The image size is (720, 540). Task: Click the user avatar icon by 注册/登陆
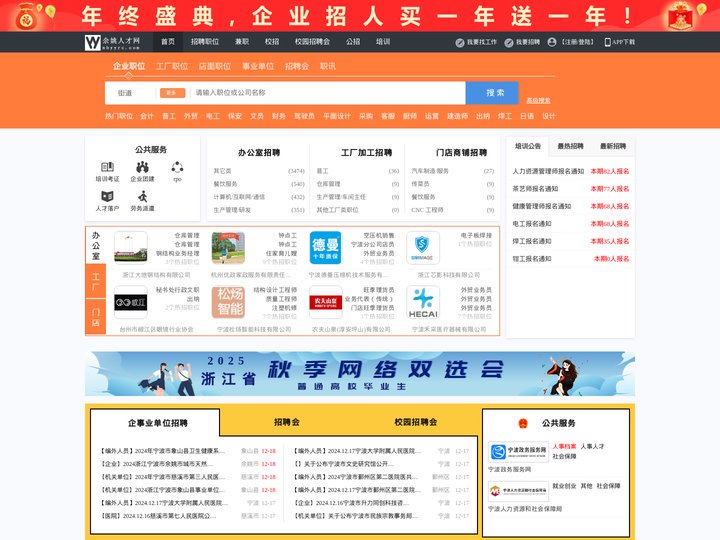click(x=552, y=42)
